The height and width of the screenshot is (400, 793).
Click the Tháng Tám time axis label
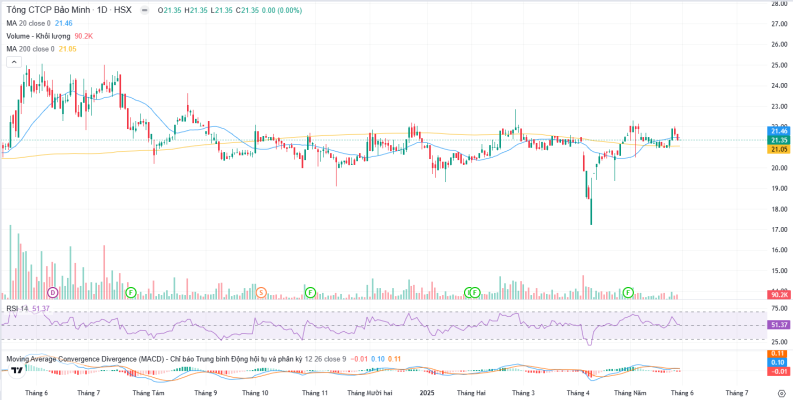click(x=148, y=392)
